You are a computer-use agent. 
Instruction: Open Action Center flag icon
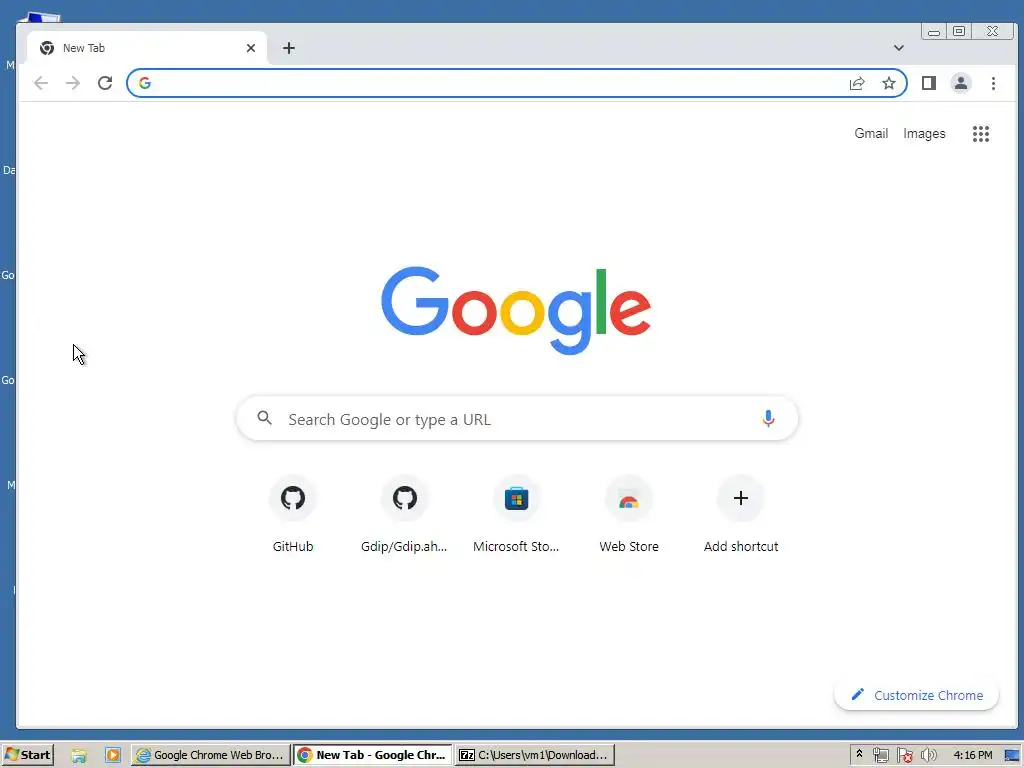[x=904, y=756]
